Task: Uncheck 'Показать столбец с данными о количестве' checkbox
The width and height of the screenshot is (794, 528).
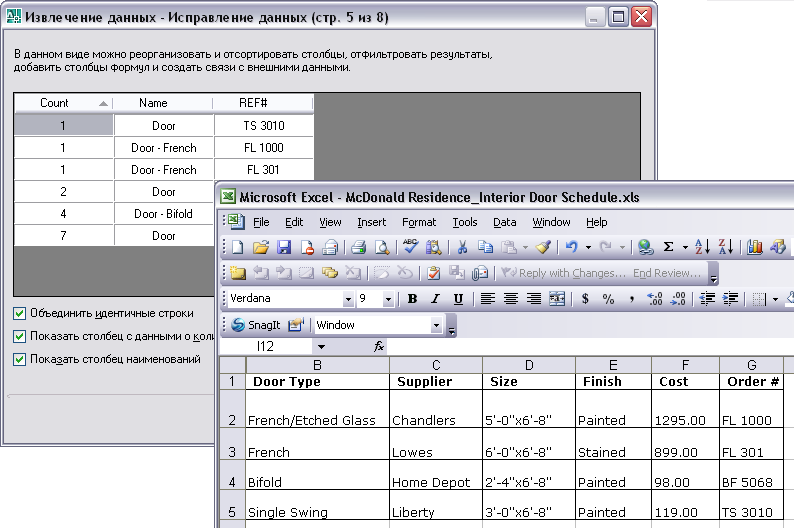Action: (19, 336)
